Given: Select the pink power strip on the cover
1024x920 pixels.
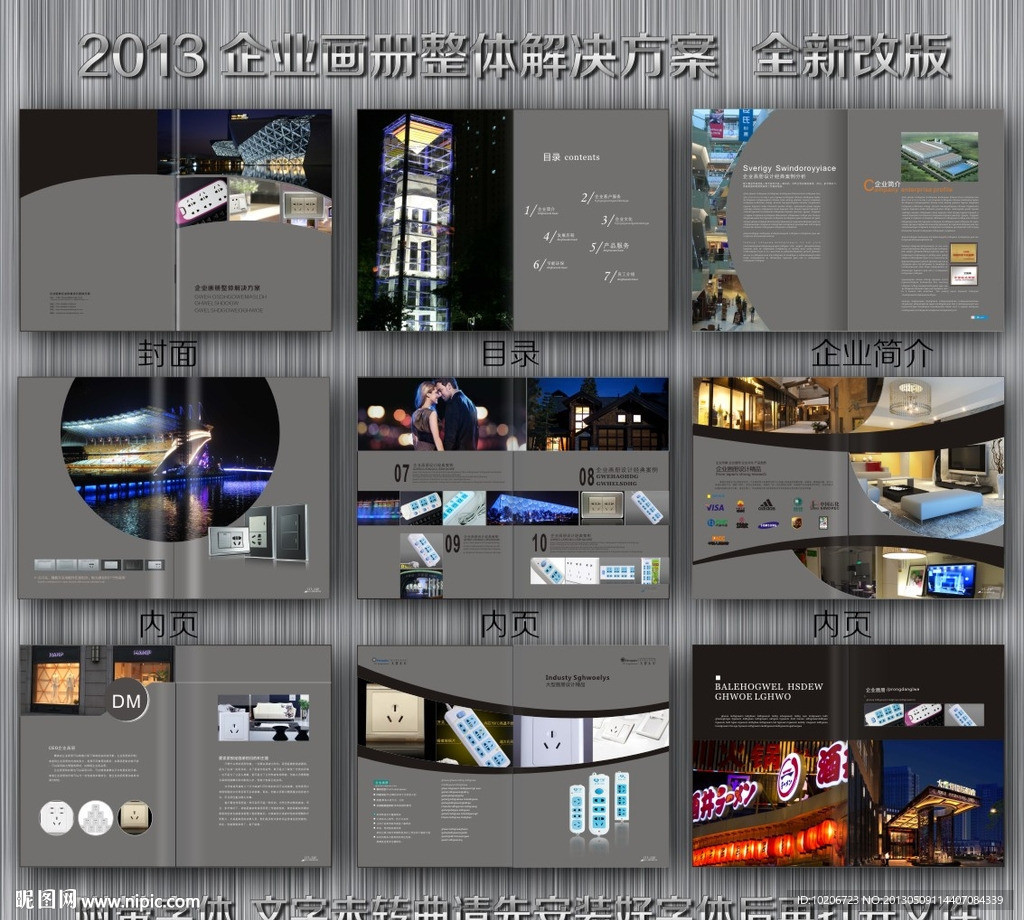Looking at the screenshot, I should point(201,200).
